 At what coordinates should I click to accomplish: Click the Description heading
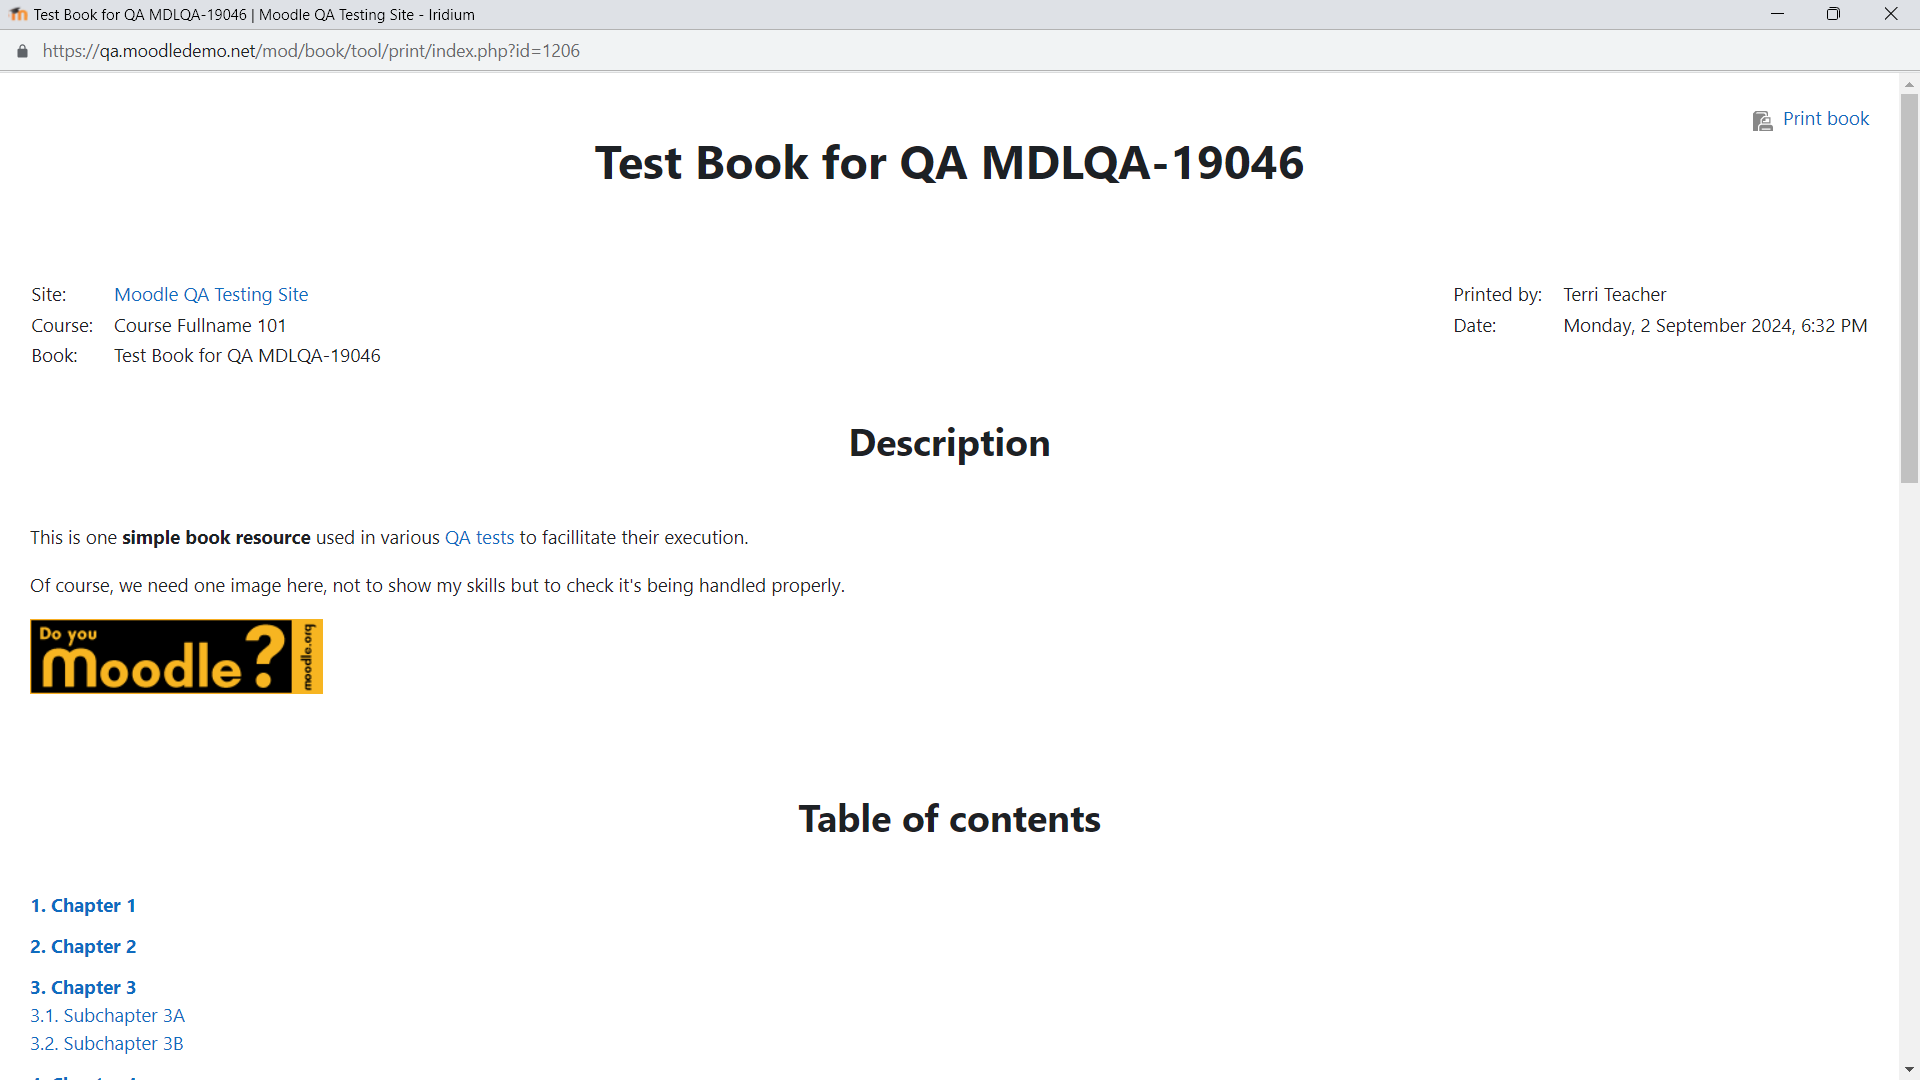(949, 443)
